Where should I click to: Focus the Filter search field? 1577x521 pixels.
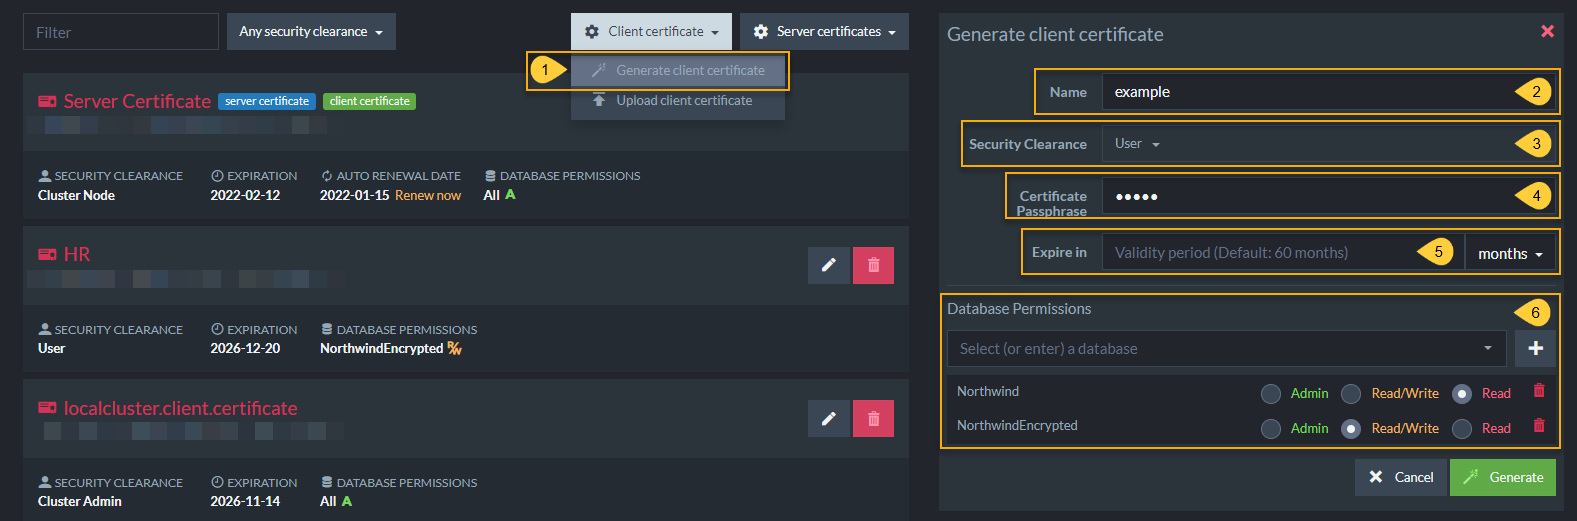120,32
